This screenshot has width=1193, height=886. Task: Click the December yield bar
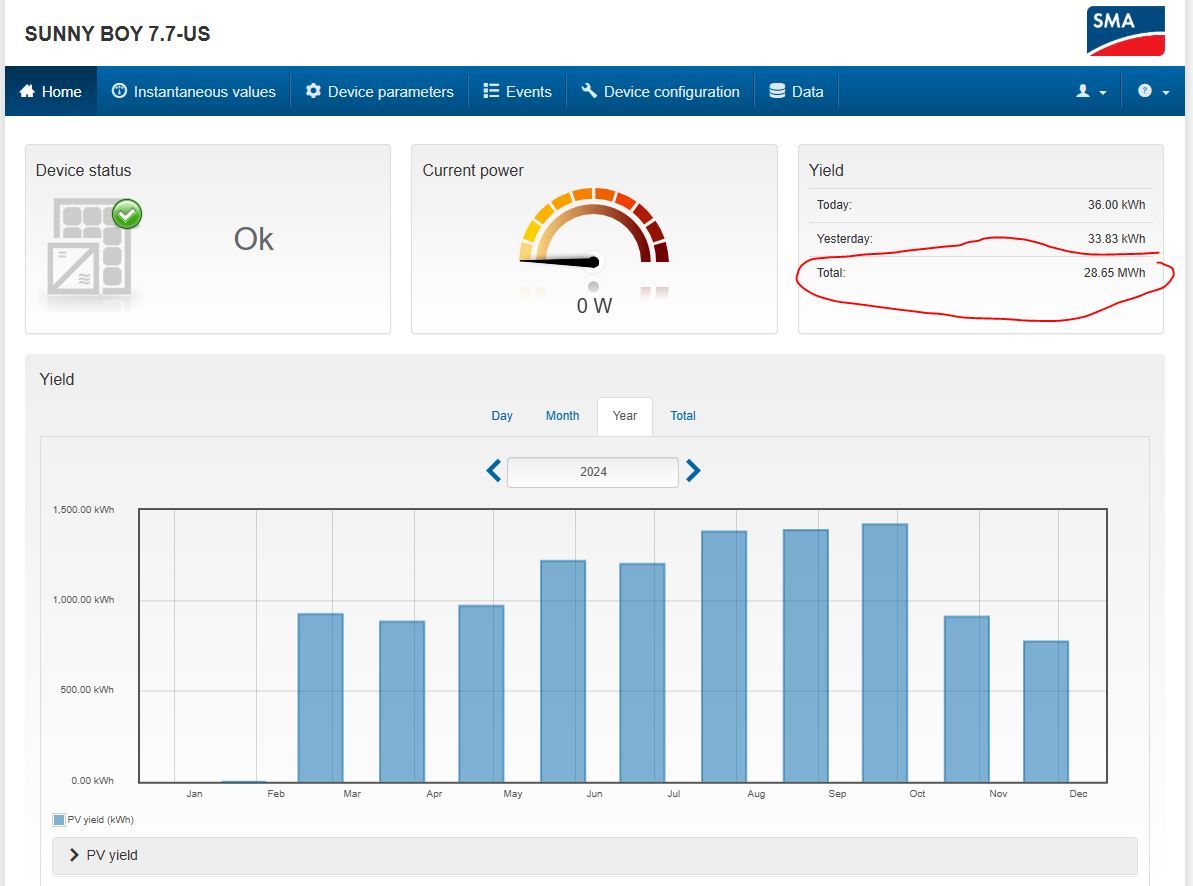tap(1046, 711)
